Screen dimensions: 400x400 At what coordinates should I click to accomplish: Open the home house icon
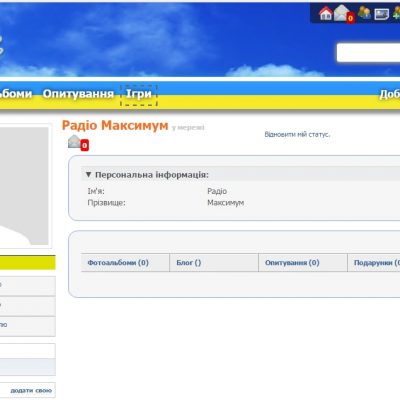326,14
